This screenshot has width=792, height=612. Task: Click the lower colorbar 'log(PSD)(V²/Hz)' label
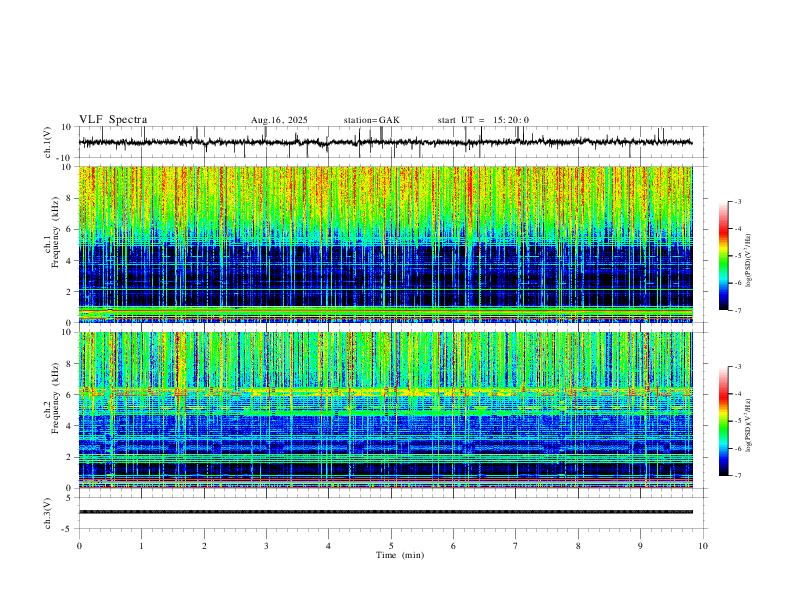(749, 425)
